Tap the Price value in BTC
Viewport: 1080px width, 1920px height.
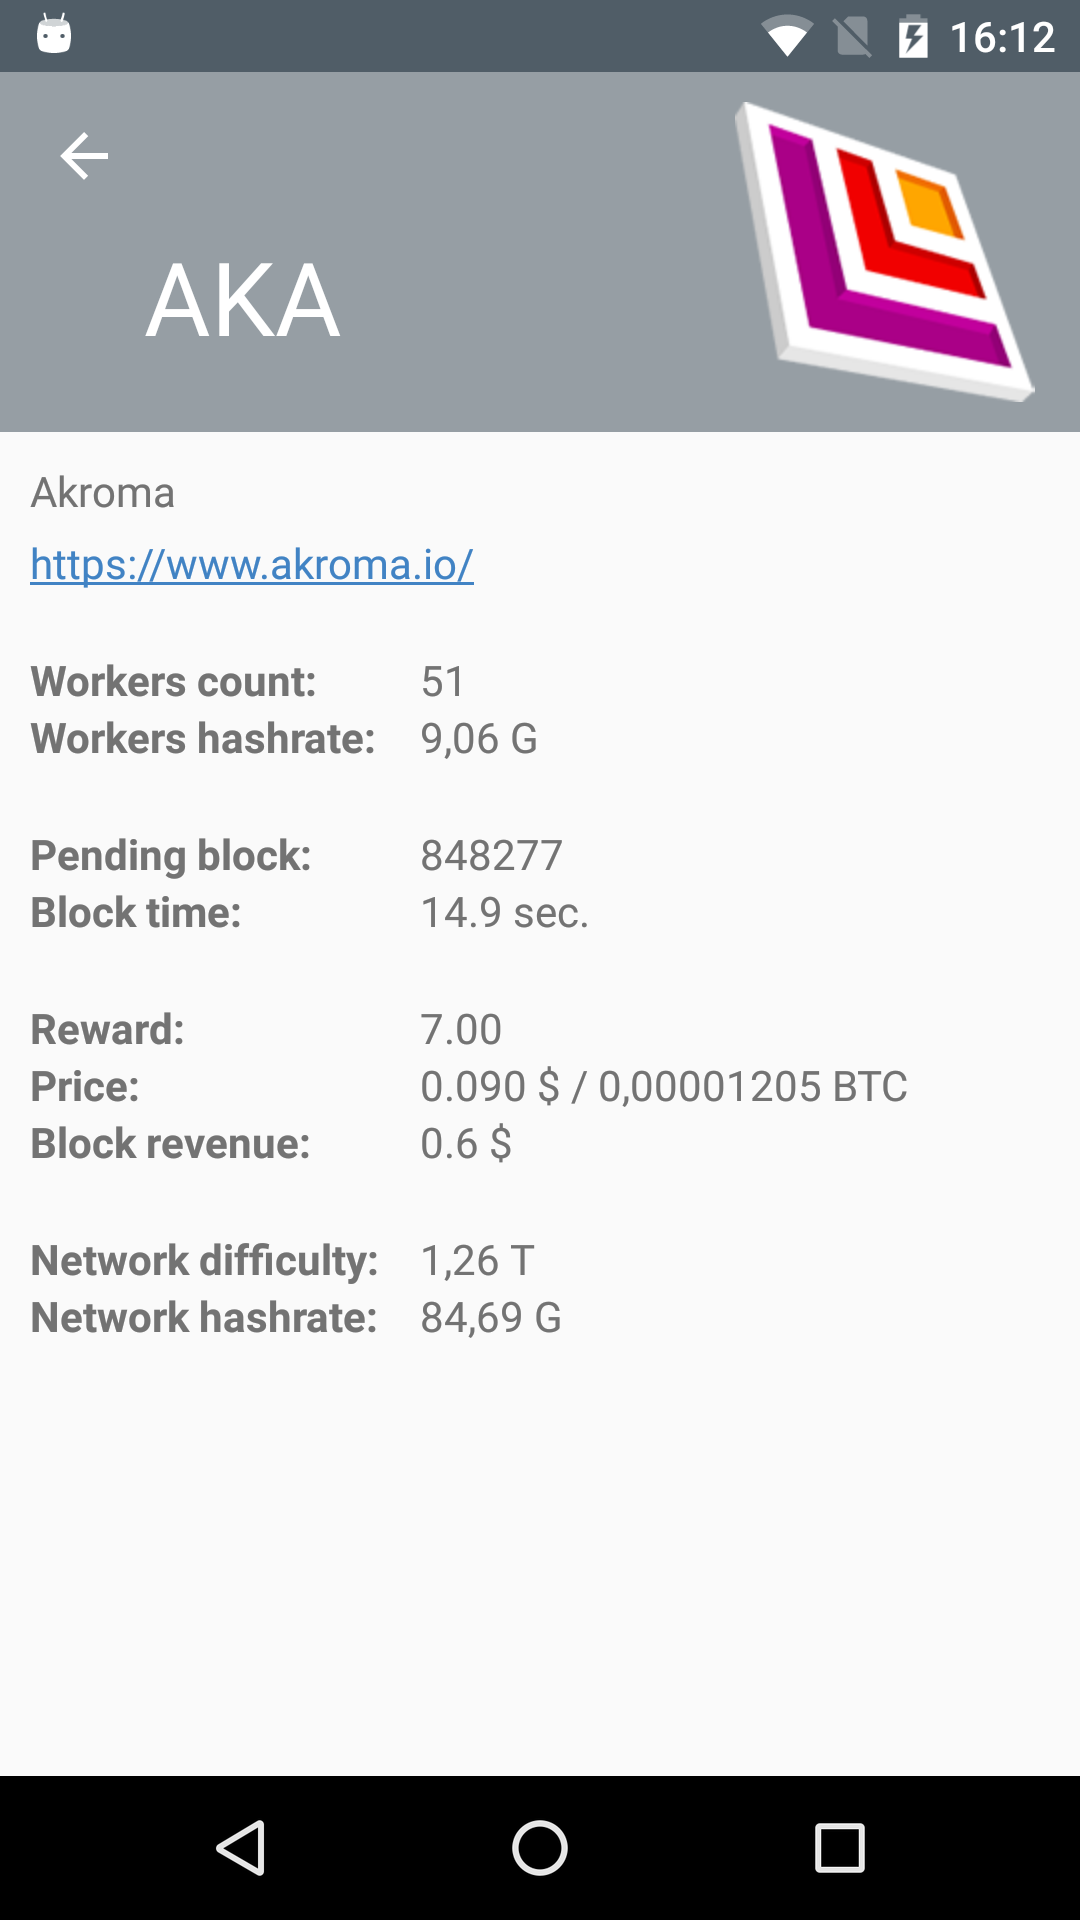pyautogui.click(x=753, y=1087)
